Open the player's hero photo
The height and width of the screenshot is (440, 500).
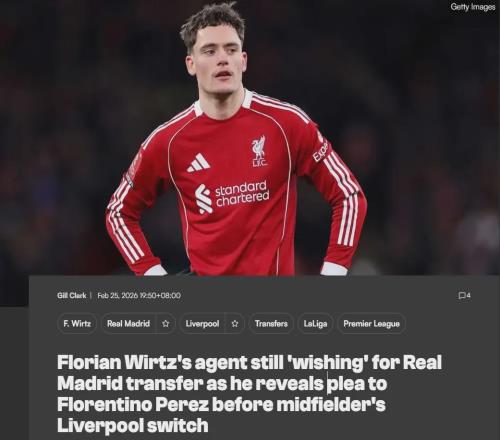click(x=250, y=138)
